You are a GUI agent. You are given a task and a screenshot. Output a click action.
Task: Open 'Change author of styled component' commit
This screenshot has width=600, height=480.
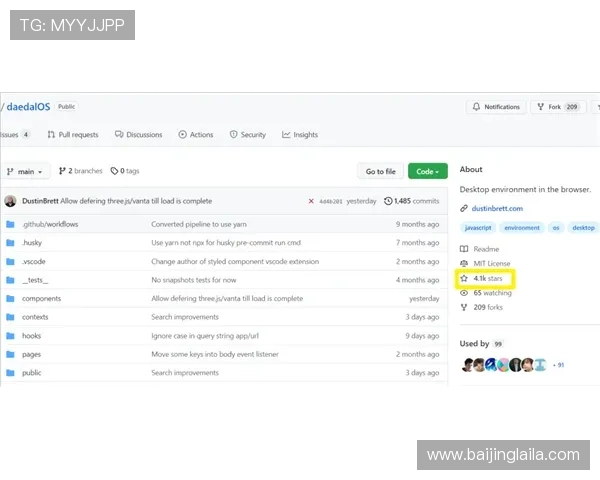[235, 261]
